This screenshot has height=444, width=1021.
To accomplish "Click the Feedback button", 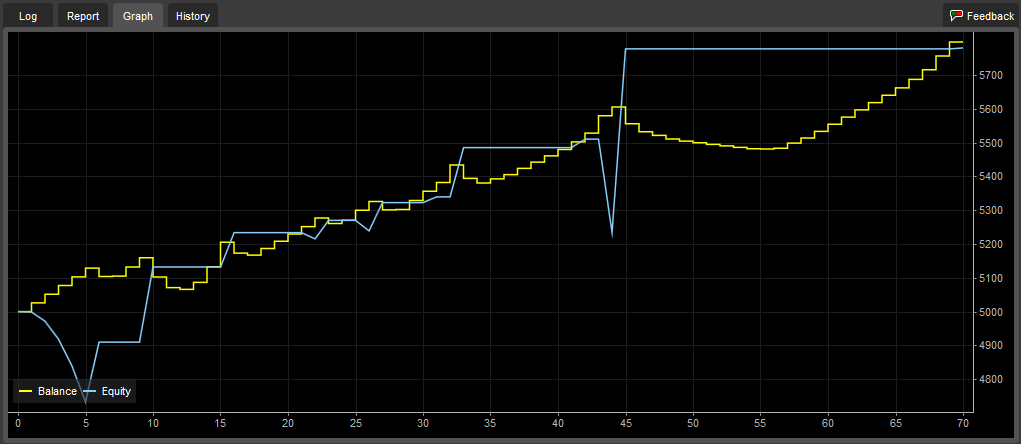I will click(x=981, y=16).
